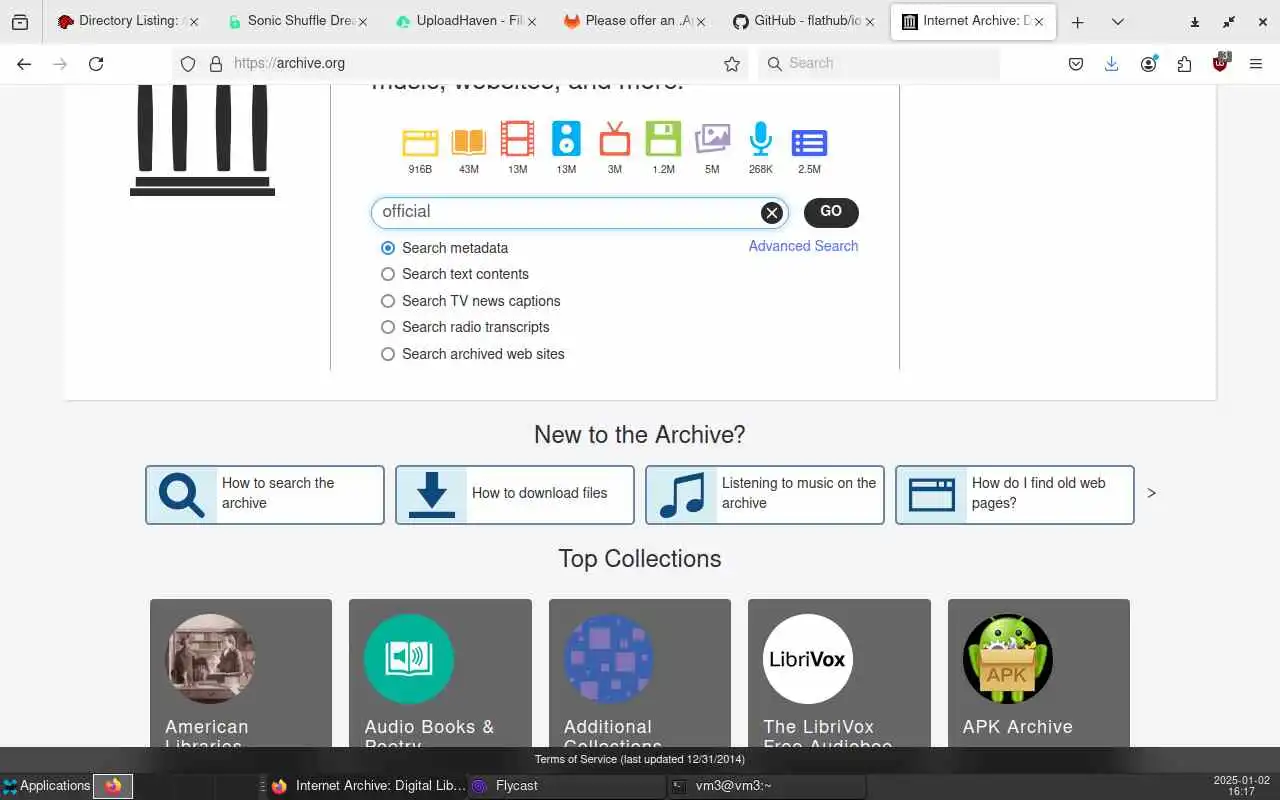Switch to the UploadHaven tab

pyautogui.click(x=465, y=21)
